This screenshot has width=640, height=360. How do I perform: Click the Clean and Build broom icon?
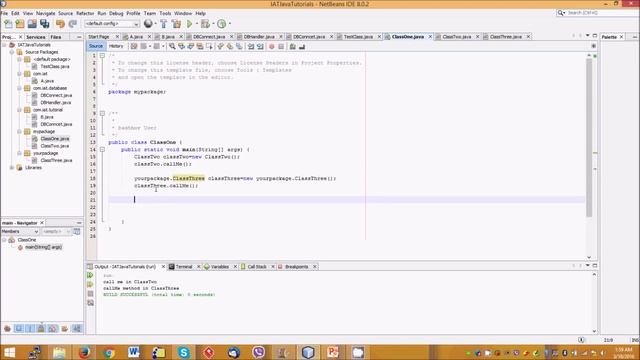176,24
